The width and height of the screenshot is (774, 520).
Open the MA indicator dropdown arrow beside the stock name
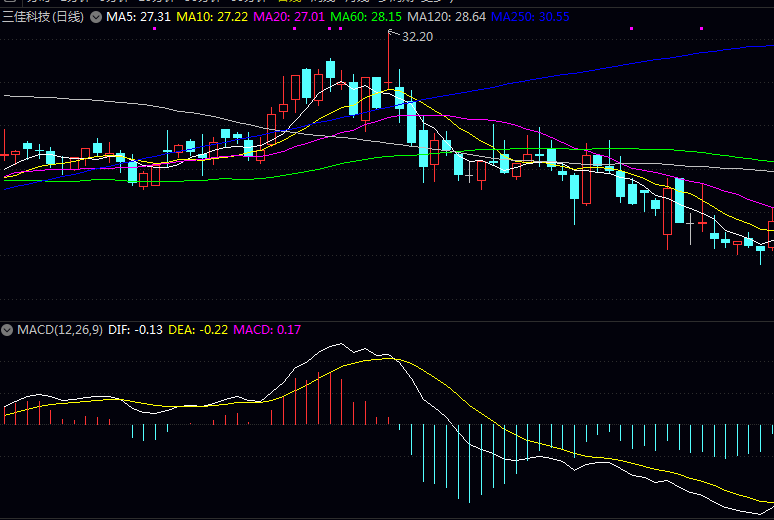click(95, 17)
